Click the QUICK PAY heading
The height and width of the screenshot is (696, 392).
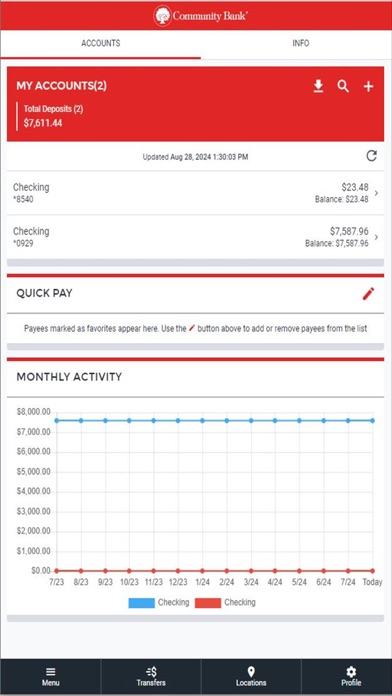click(x=44, y=293)
